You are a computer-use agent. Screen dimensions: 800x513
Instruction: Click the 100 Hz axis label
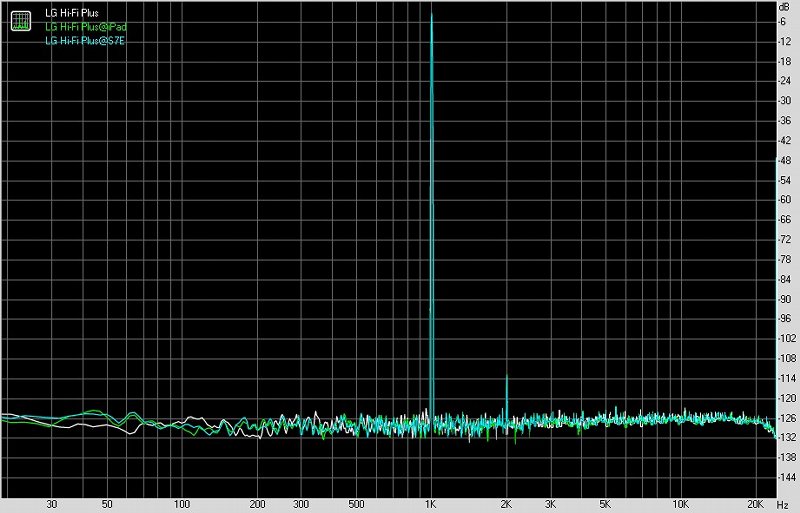tap(182, 504)
